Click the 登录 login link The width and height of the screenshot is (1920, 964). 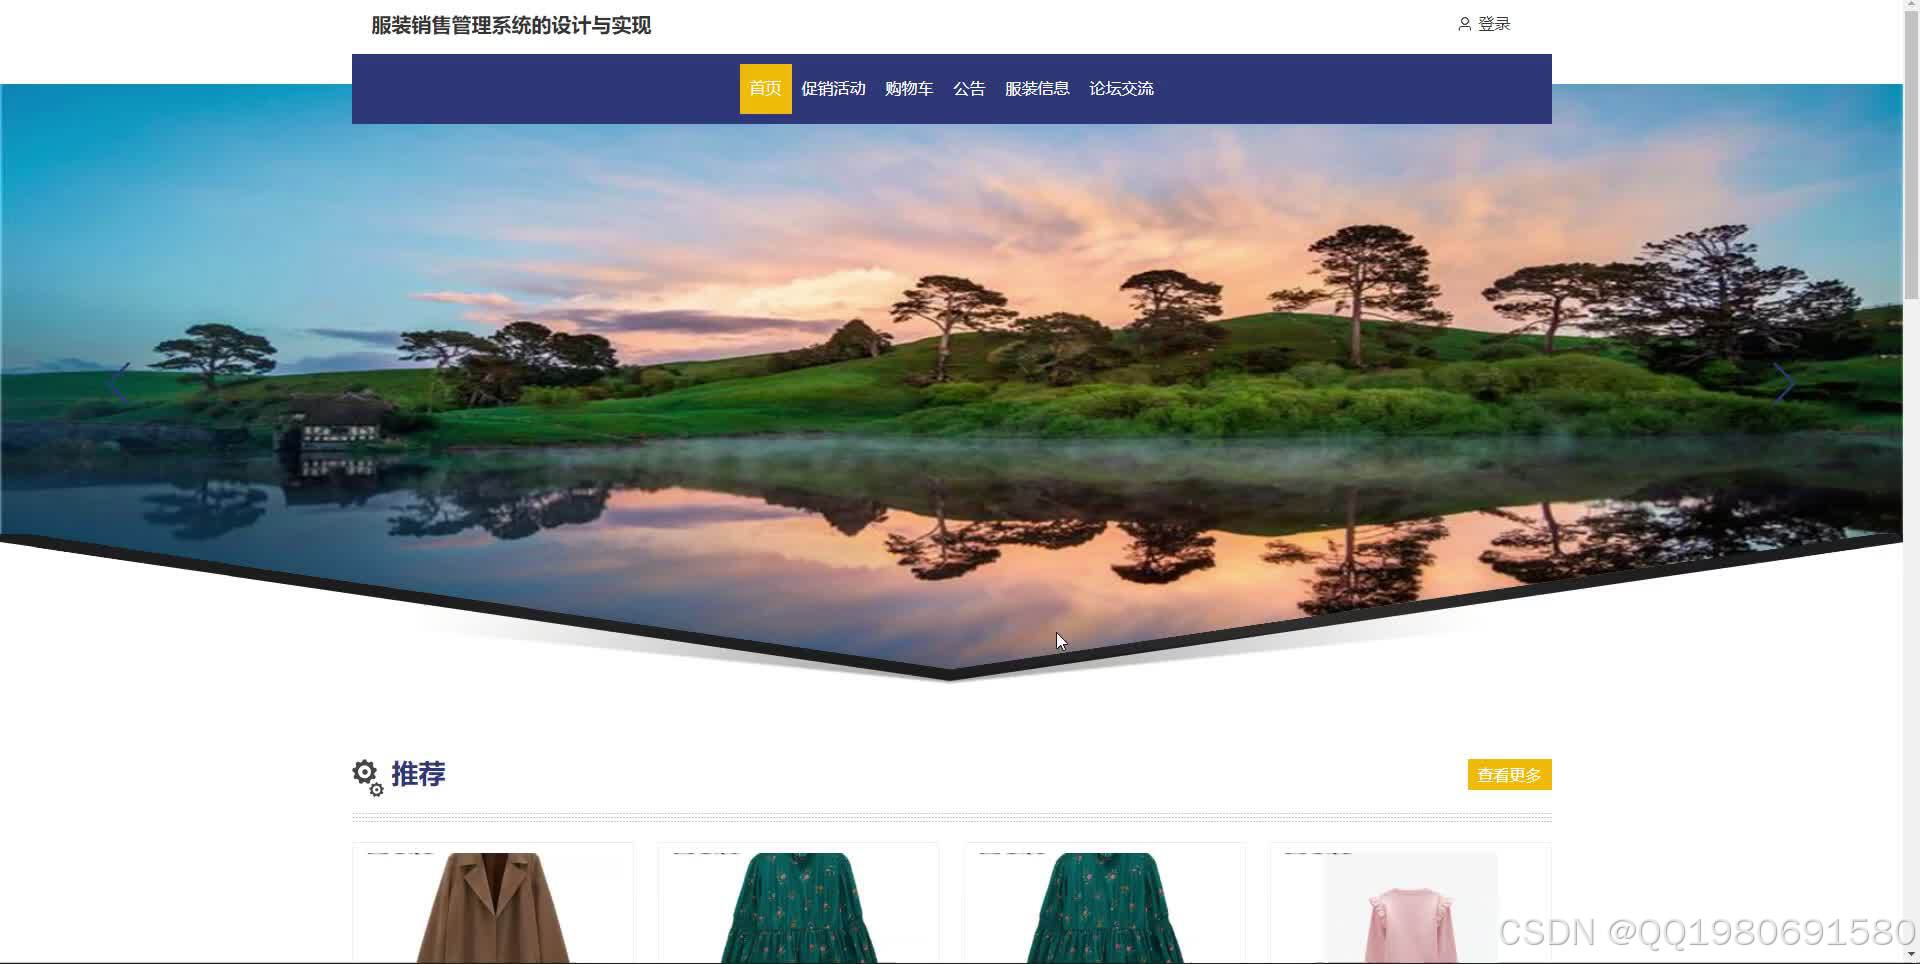click(x=1494, y=24)
